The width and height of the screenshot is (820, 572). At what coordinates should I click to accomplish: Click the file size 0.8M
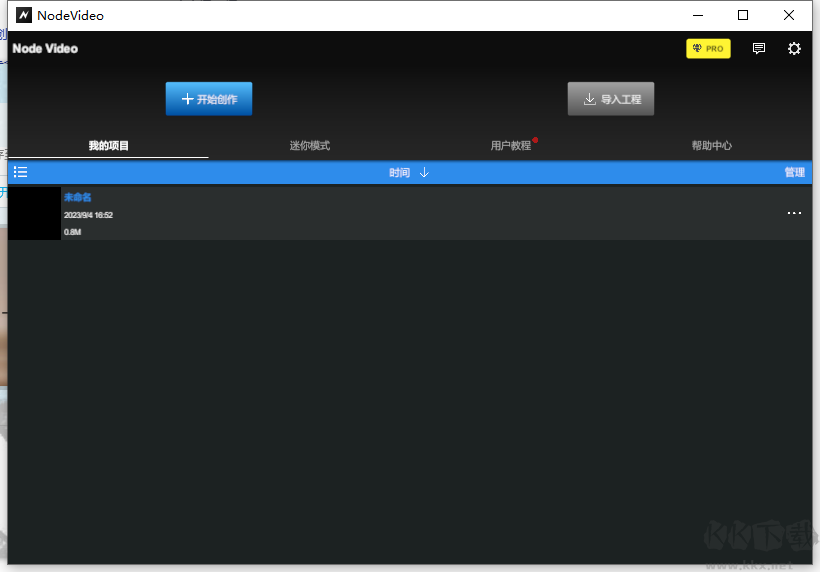72,232
